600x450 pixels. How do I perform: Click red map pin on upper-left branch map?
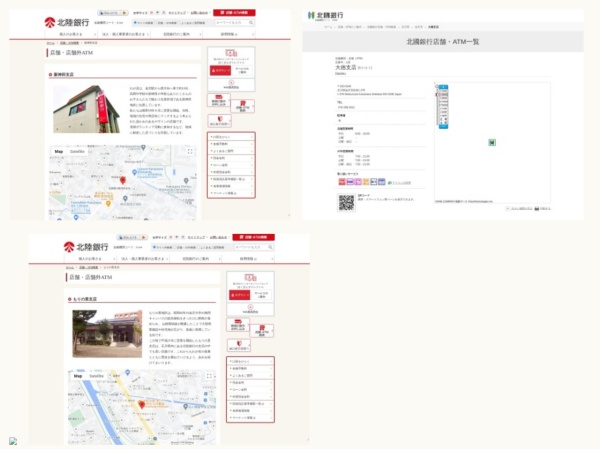[122, 180]
